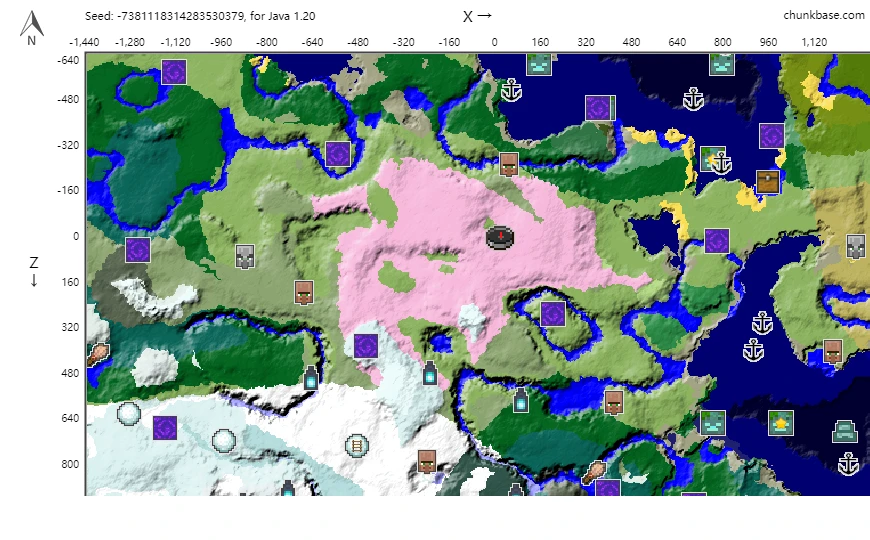This screenshot has height=540, width=870.
Task: Select shipwreck anchor near X 1240, Z 800
Action: coord(848,463)
